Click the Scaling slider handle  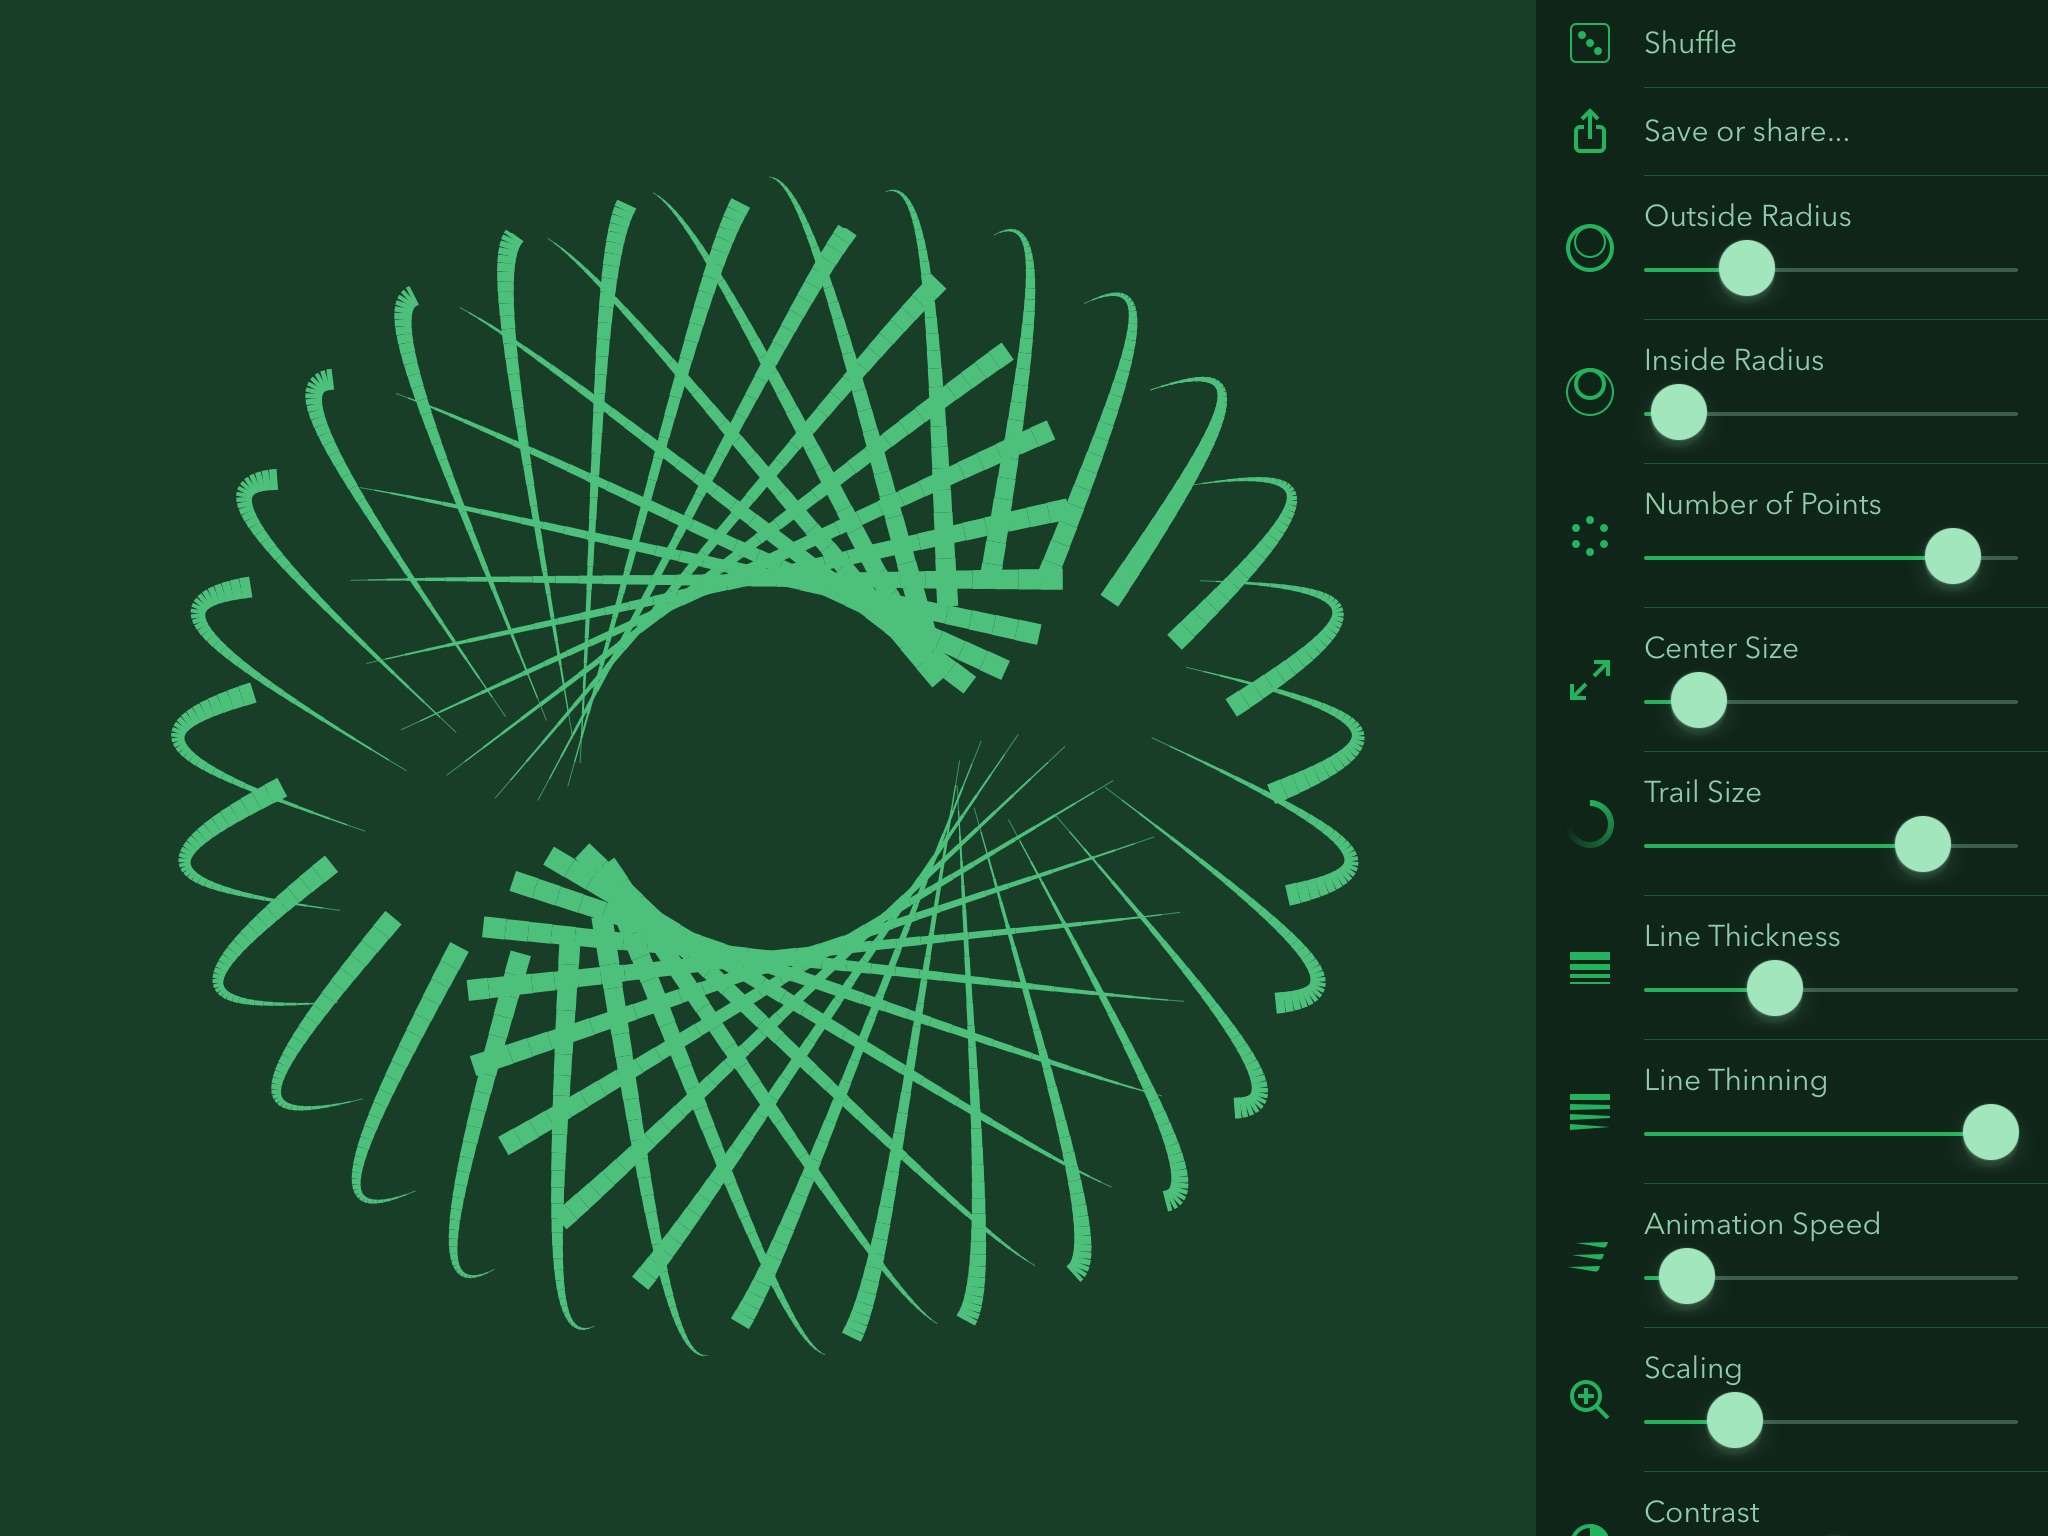tap(1734, 1420)
